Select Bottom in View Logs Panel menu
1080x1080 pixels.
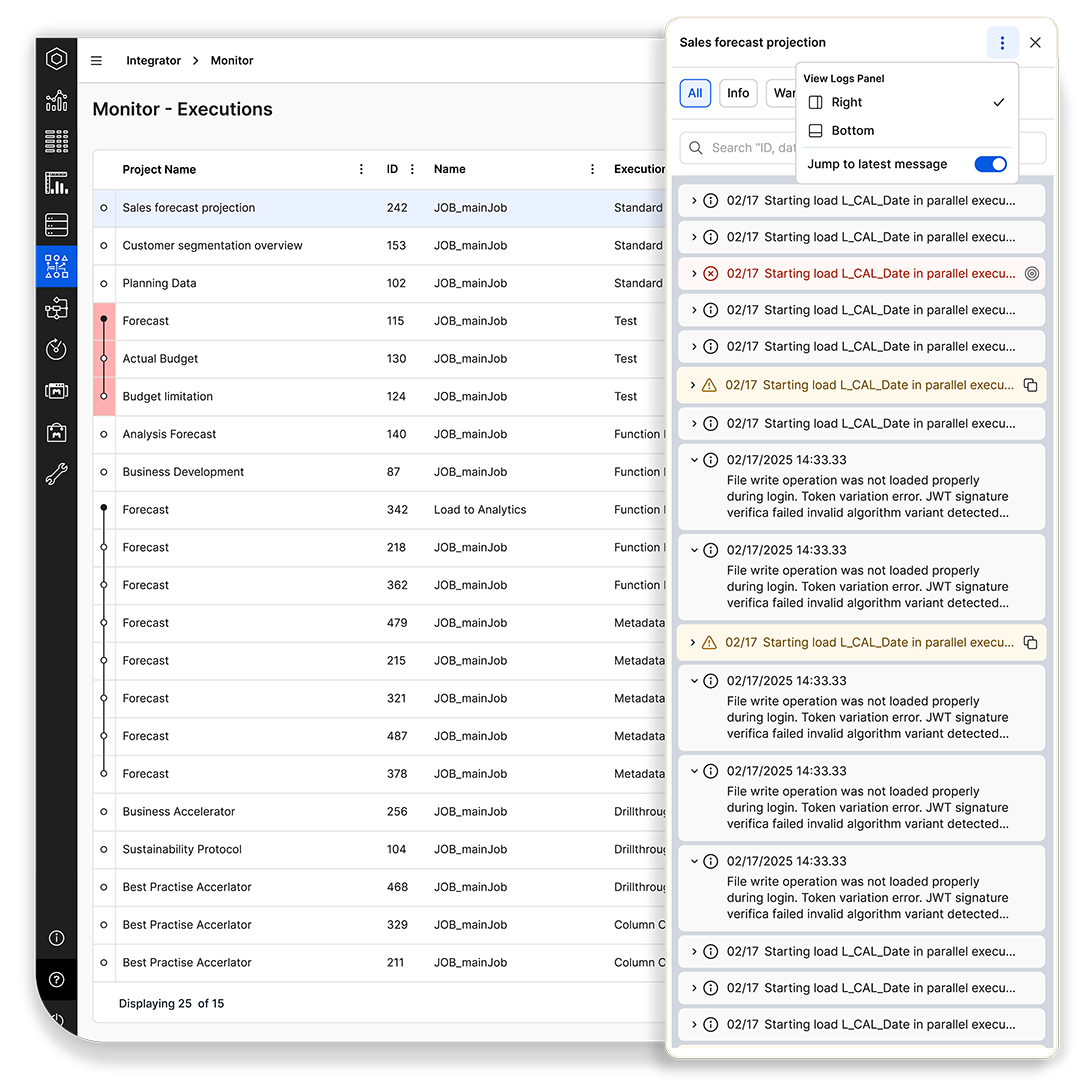pyautogui.click(x=852, y=131)
